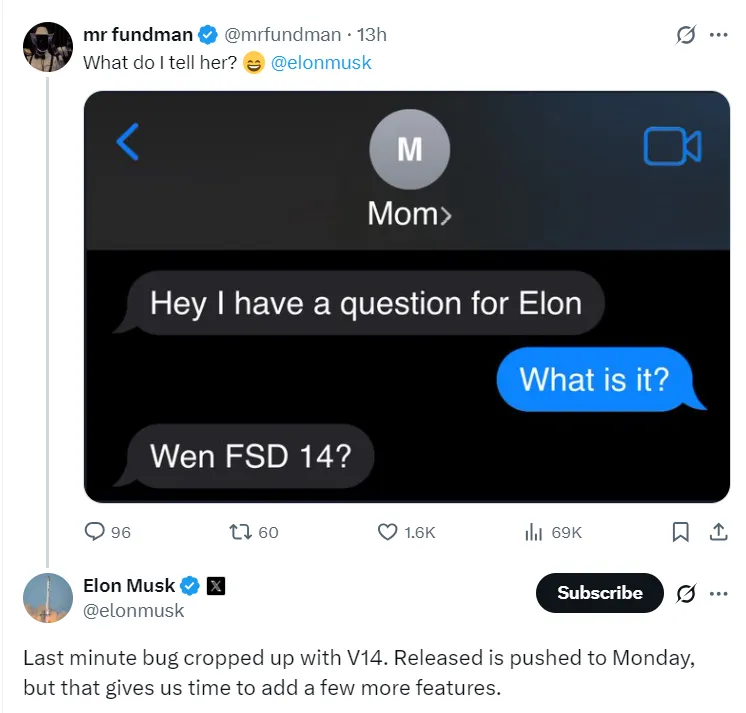
Task: Subscribe to Elon Musk
Action: (x=599, y=593)
